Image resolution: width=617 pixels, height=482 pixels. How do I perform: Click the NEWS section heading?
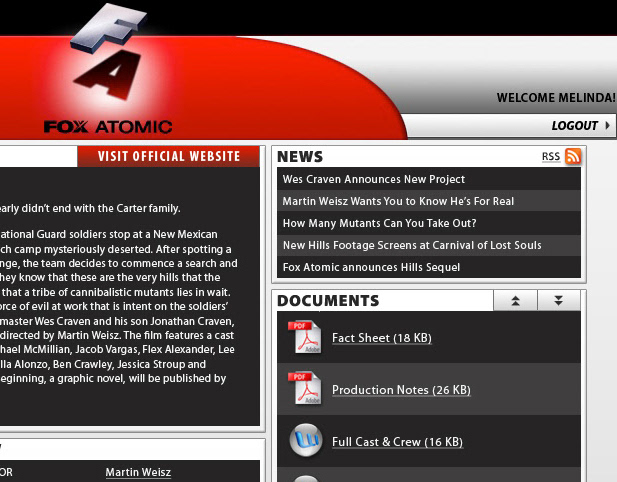pos(300,157)
